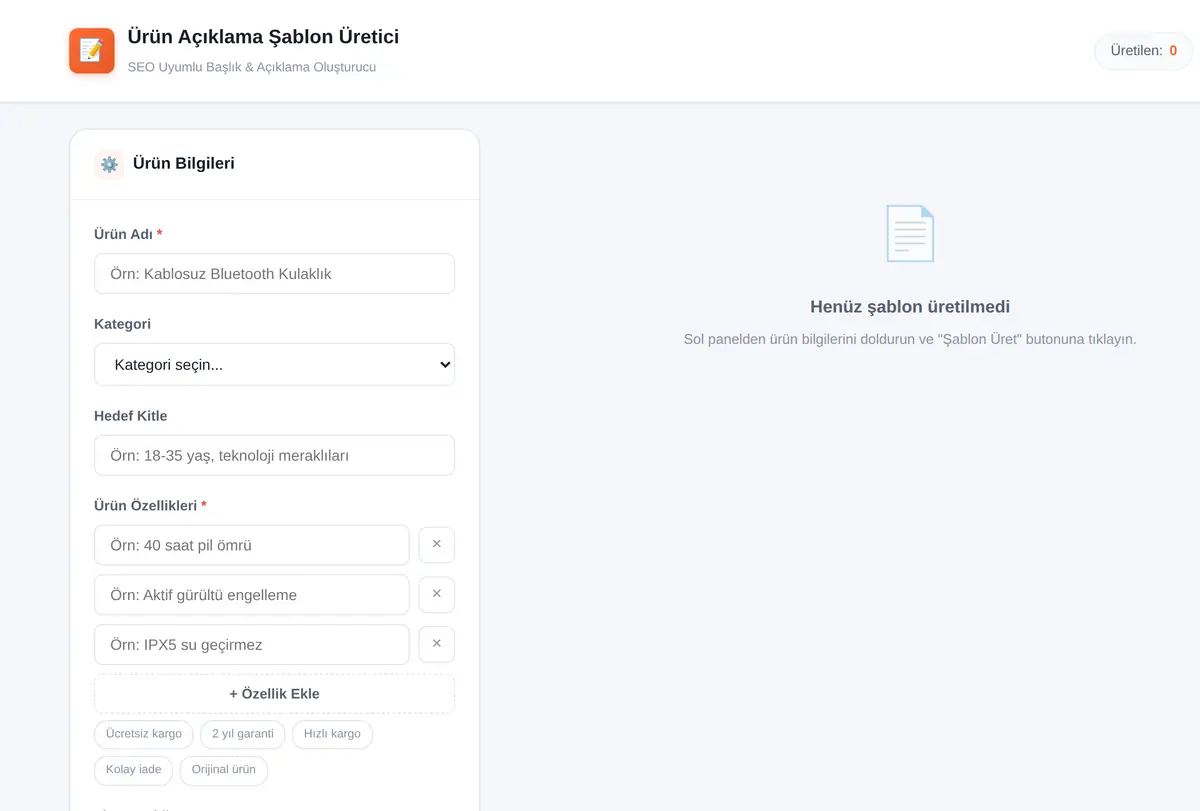Click the 'Hedef Kitle' field label
Screen dimensions: 1200x811
point(131,416)
